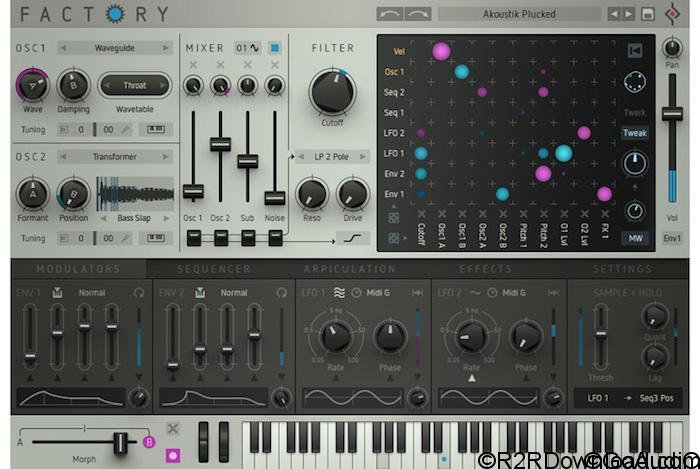Click the red diamond logo icon

click(672, 14)
